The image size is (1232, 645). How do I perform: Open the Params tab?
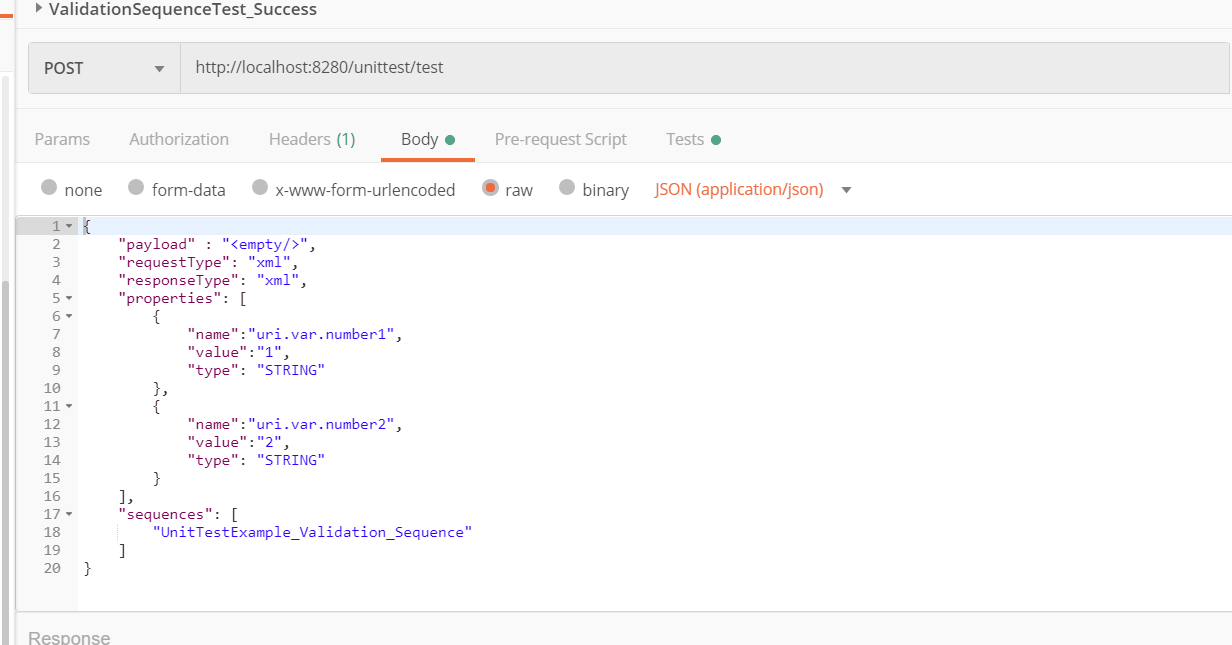(62, 139)
